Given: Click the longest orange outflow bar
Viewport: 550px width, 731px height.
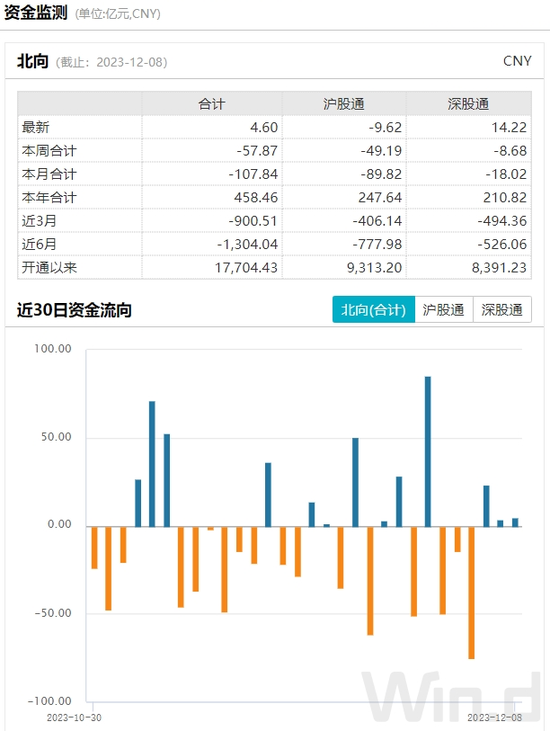Looking at the screenshot, I should point(471,593).
